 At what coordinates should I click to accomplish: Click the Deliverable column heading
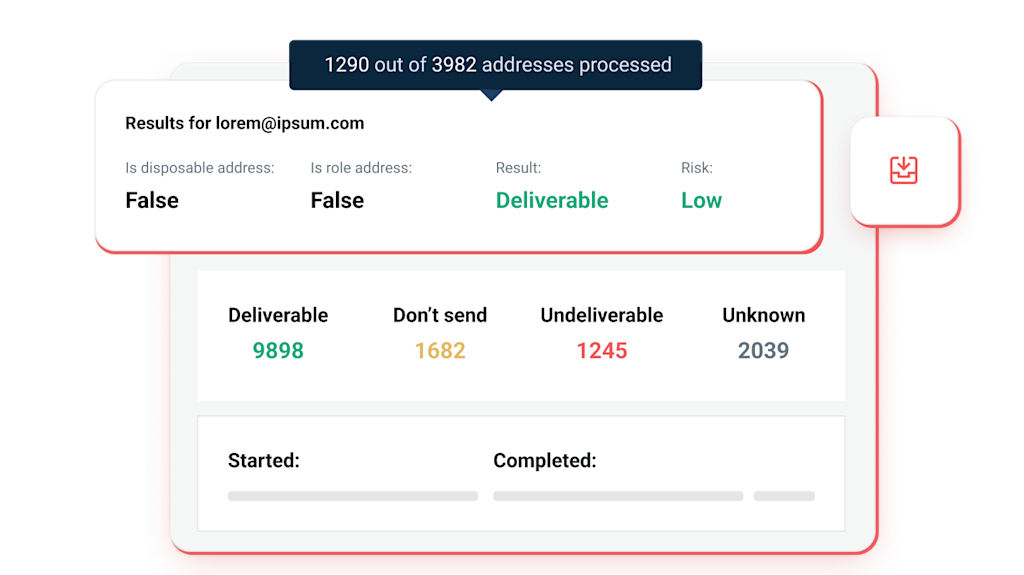click(x=278, y=316)
